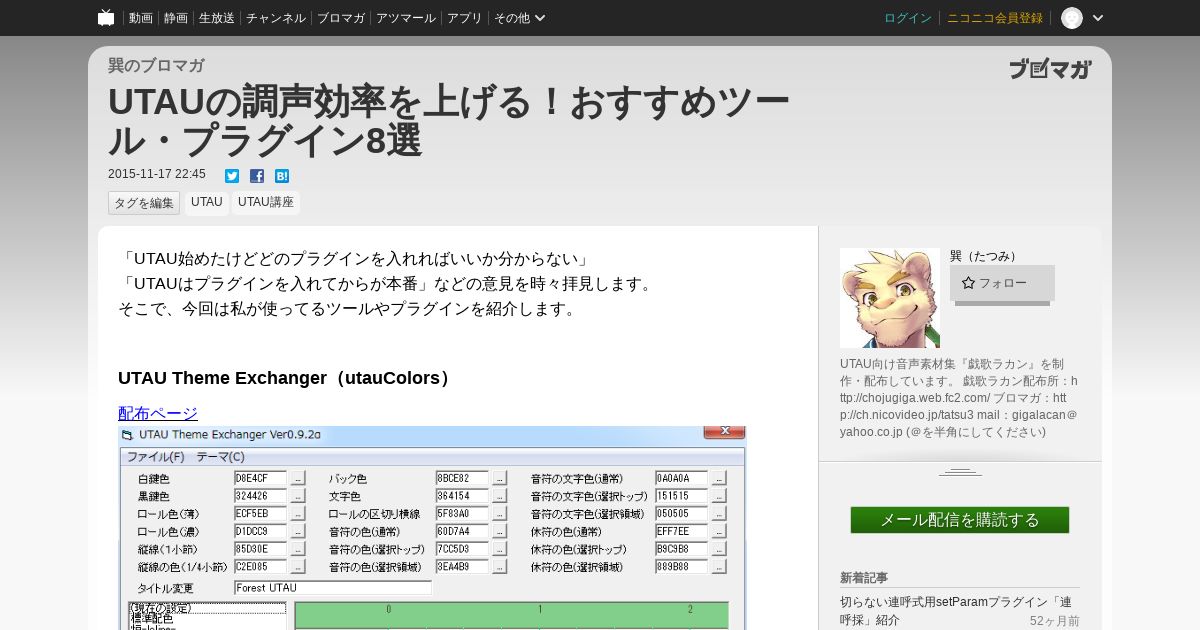
Task: Open the UTAU tag
Action: click(x=207, y=202)
